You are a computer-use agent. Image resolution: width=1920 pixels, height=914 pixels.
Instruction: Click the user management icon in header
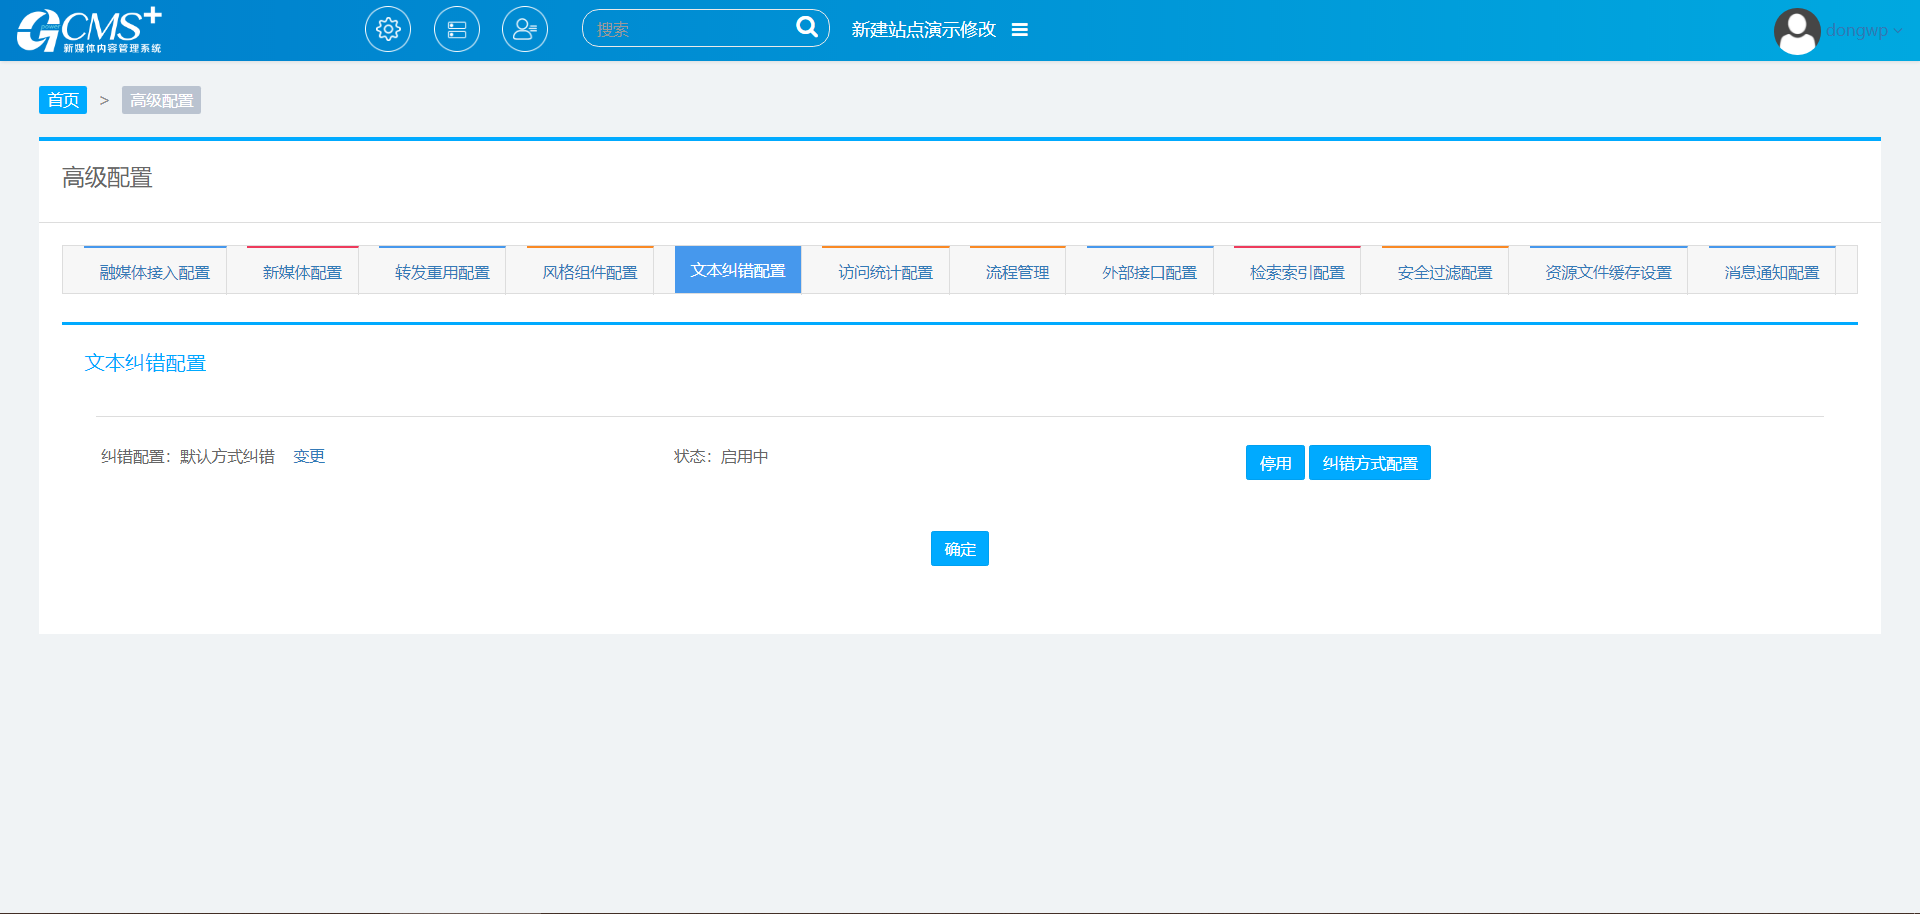click(525, 30)
